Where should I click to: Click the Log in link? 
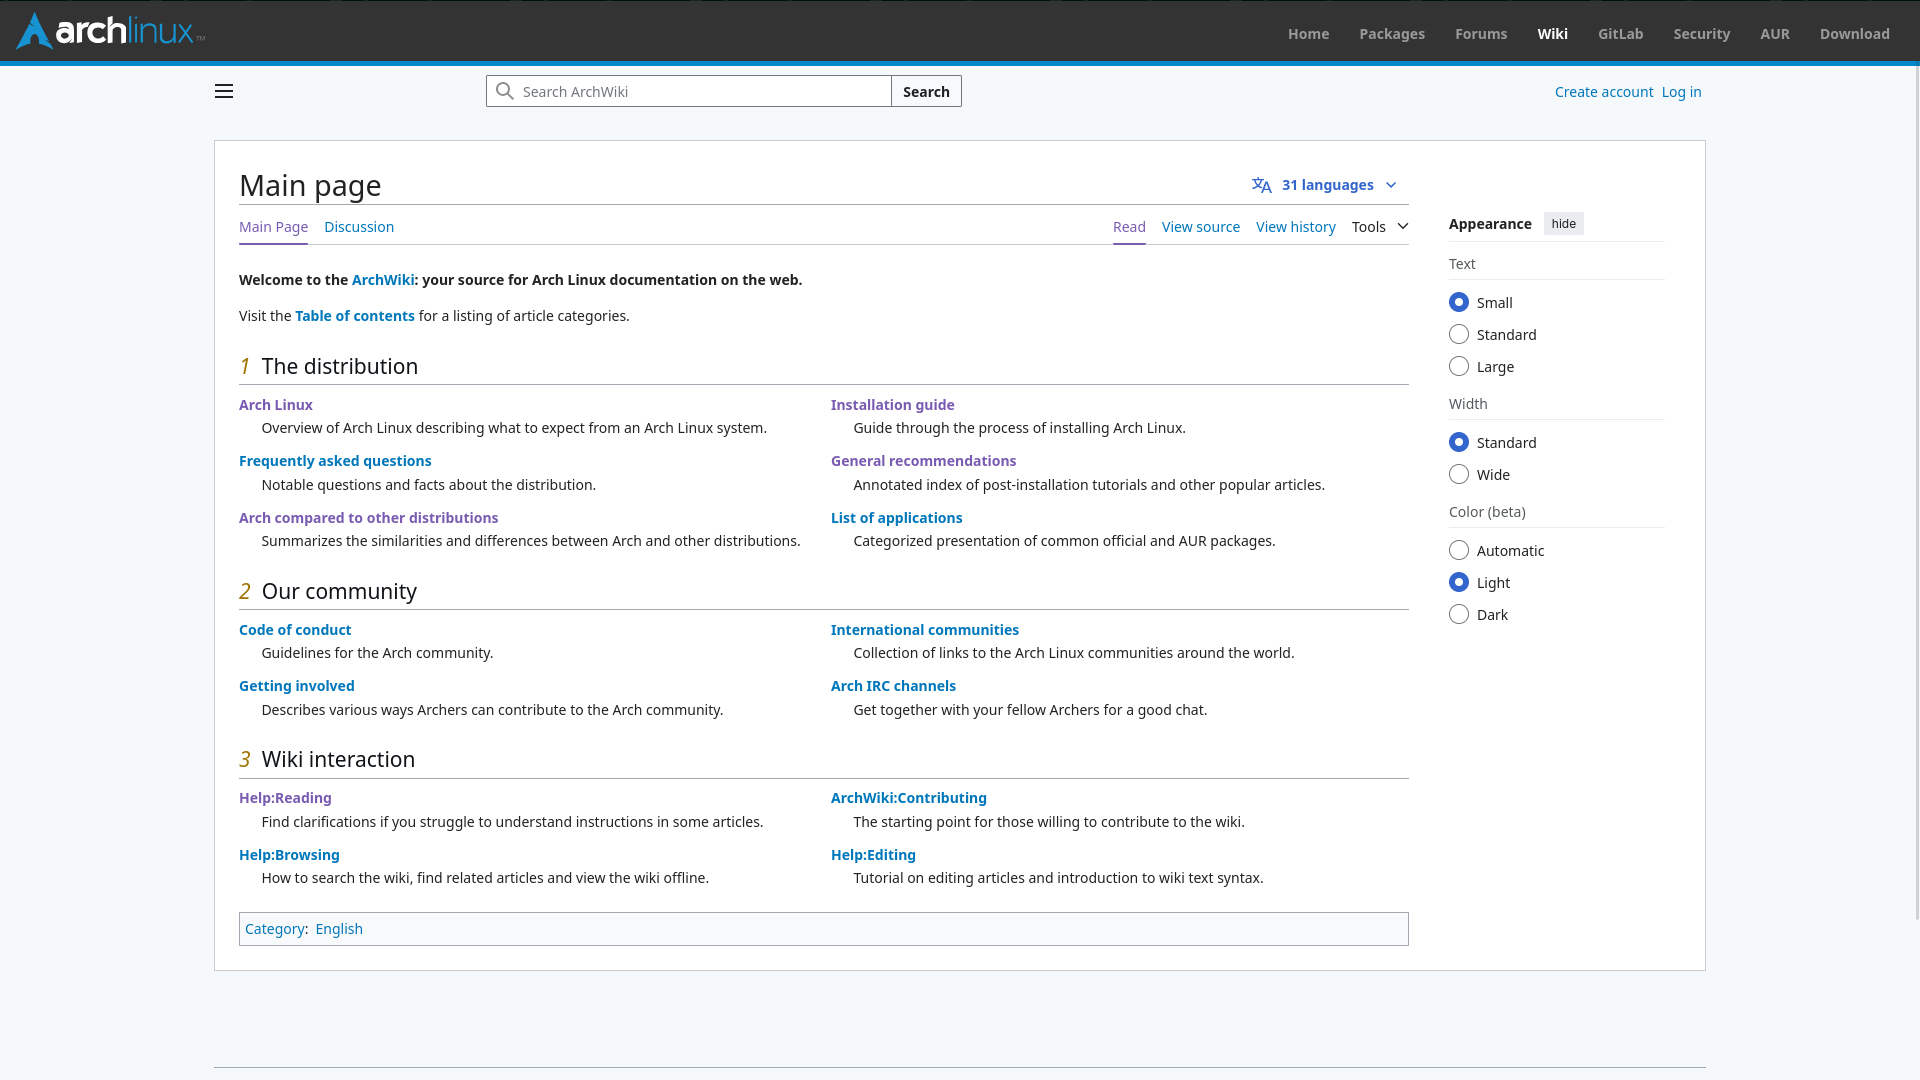[1681, 92]
